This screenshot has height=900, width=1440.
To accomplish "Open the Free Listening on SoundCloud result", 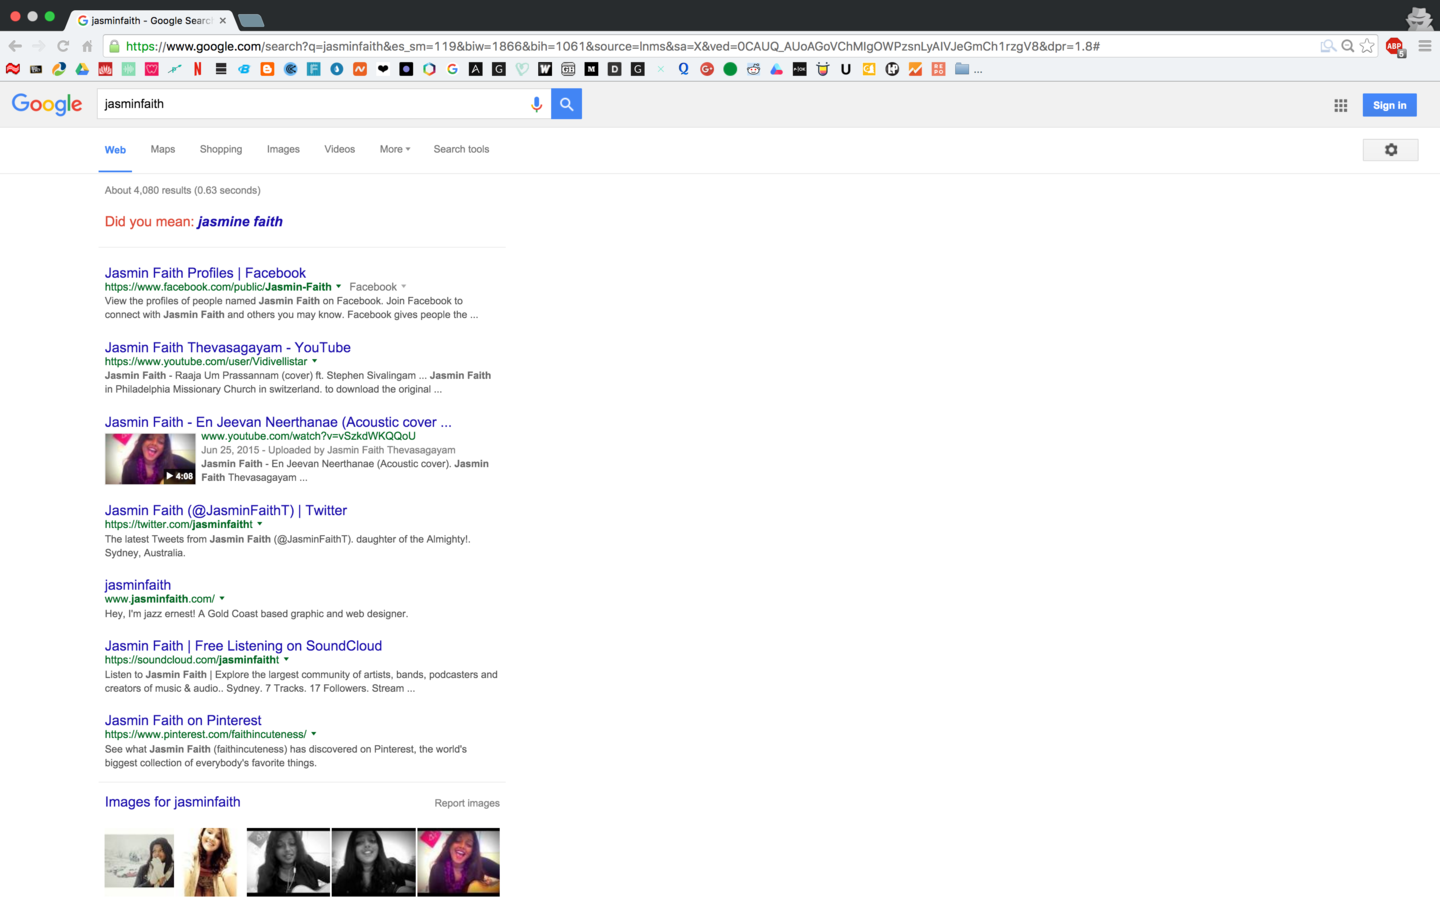I will click(x=243, y=646).
